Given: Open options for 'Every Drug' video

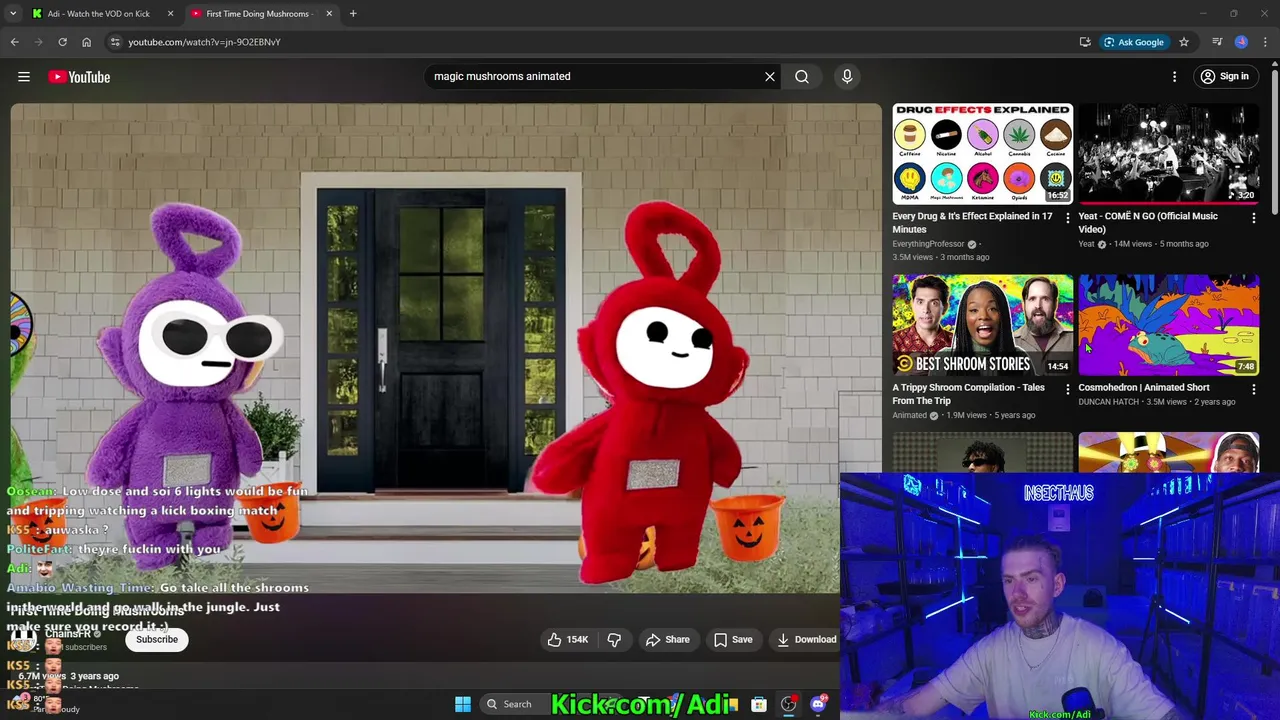Looking at the screenshot, I should [1067, 218].
